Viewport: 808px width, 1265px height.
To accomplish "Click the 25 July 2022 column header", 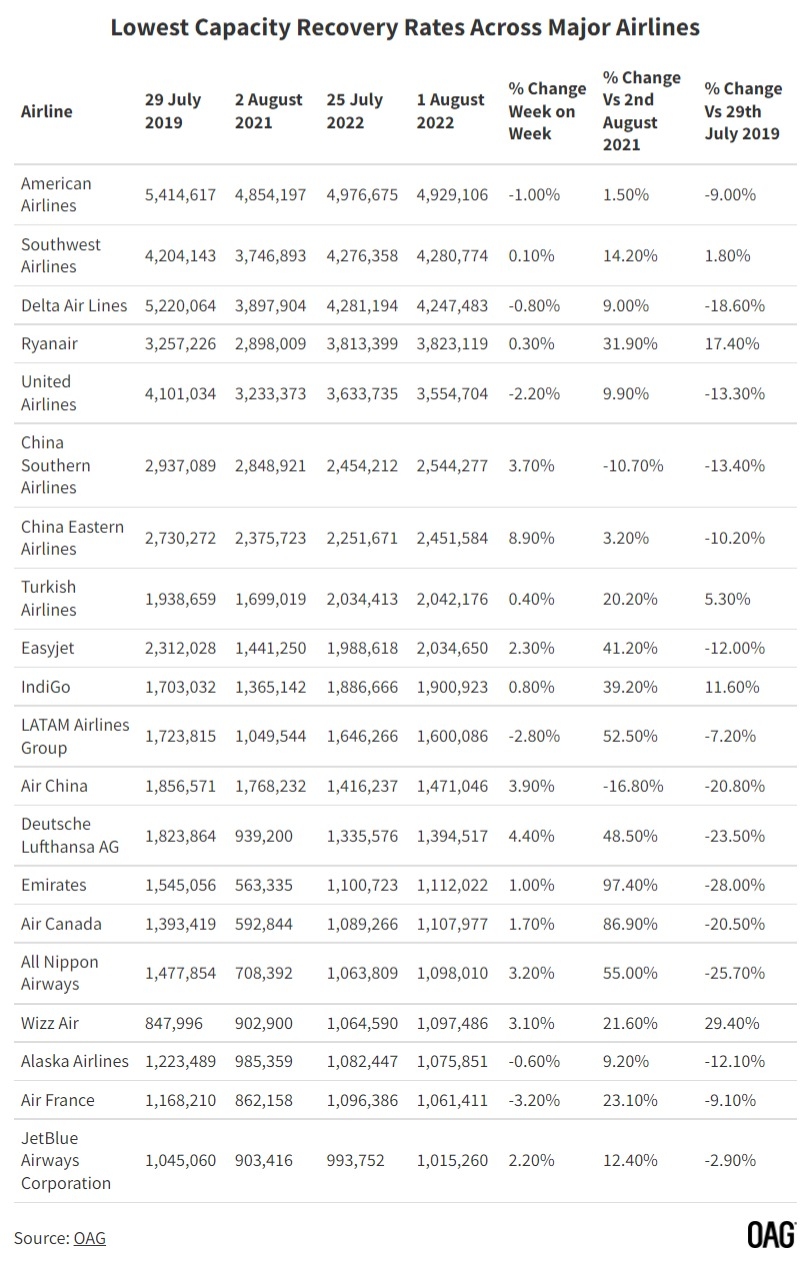I will coord(355,111).
